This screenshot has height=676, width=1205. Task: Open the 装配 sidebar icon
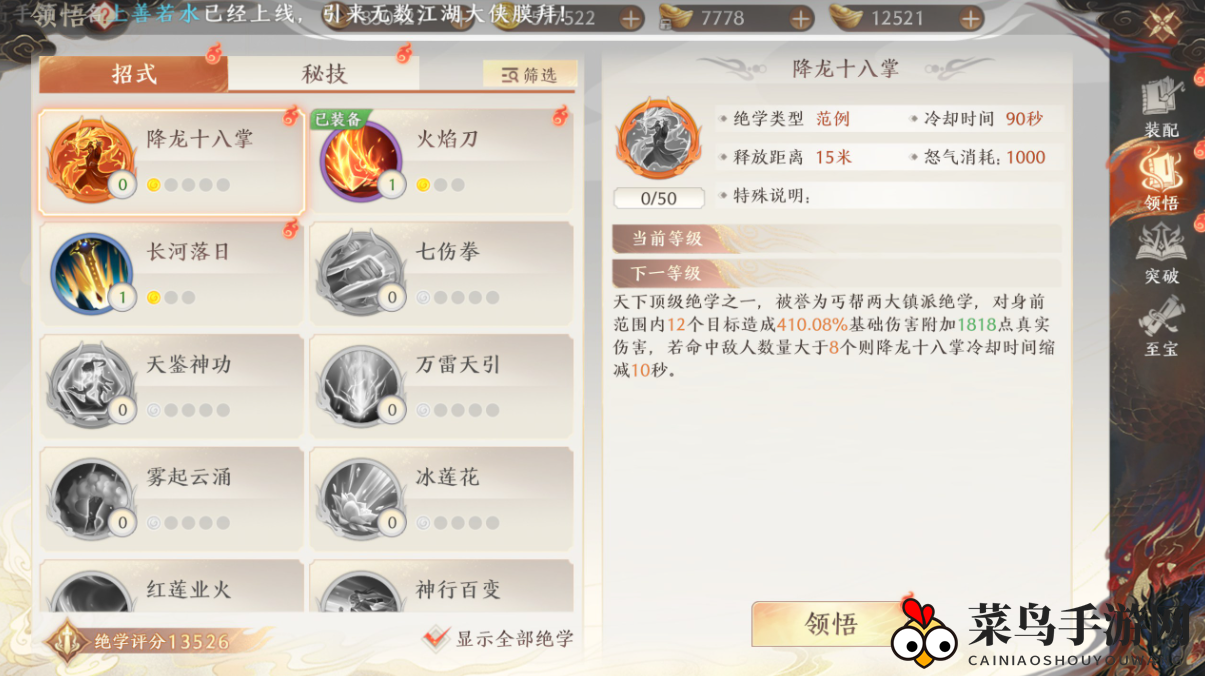coord(1161,108)
